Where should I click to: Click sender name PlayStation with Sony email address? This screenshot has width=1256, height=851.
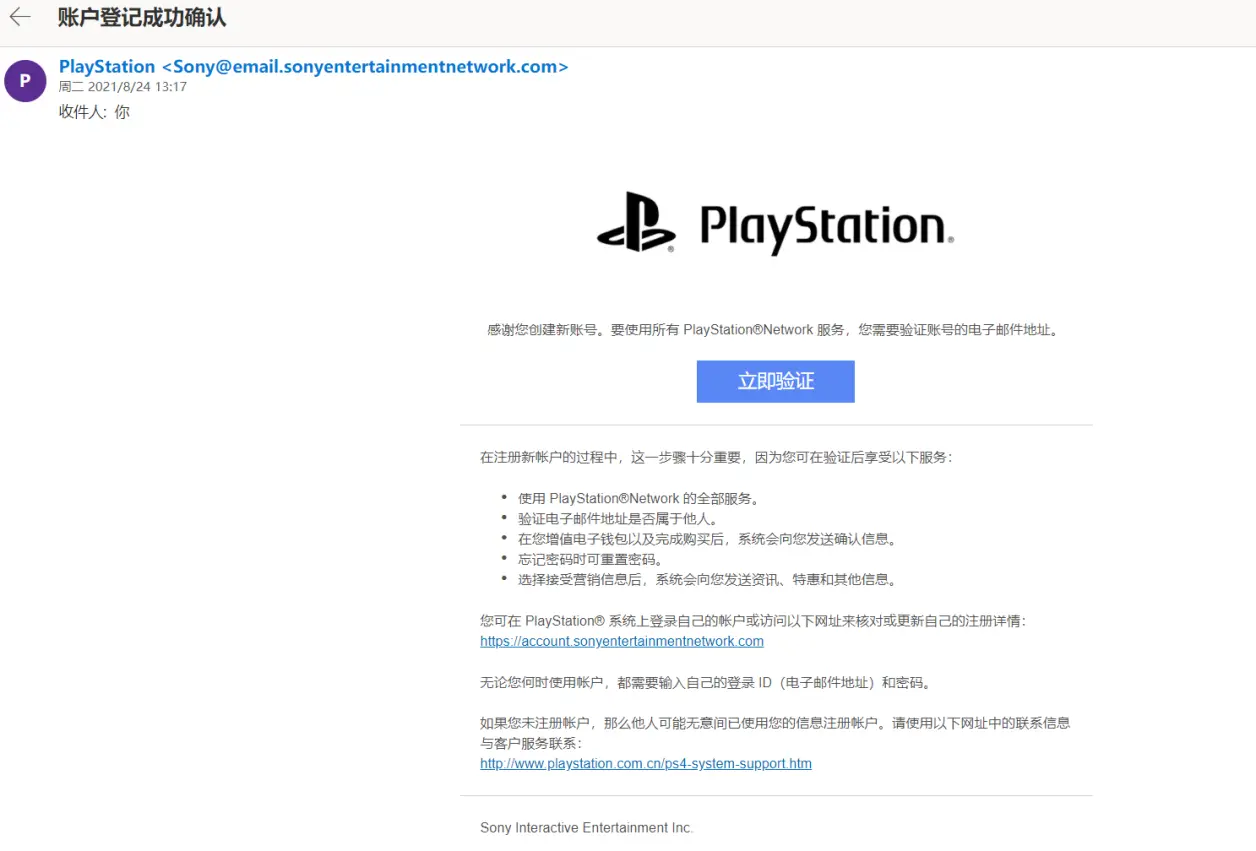(x=313, y=67)
